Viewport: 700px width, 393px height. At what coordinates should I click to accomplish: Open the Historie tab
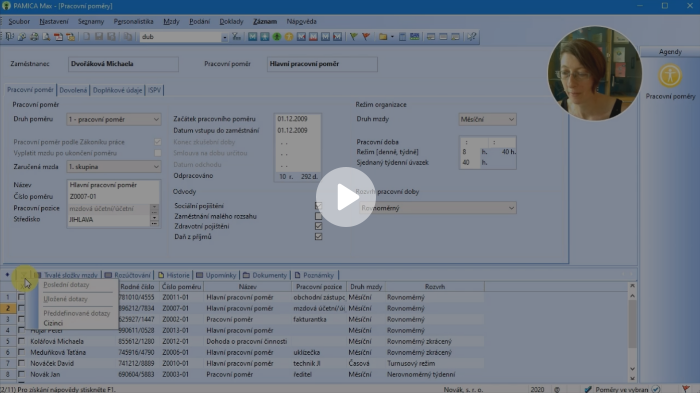[174, 275]
